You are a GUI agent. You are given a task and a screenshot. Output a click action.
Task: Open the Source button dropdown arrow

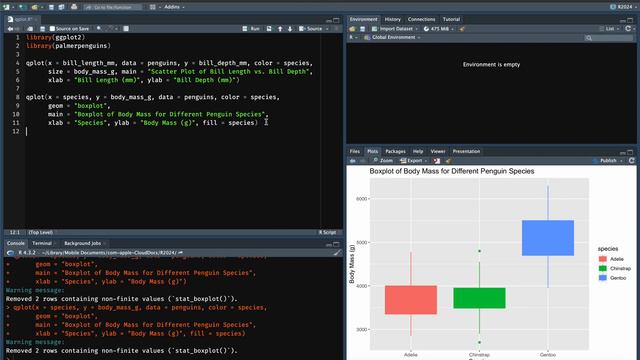[x=327, y=29]
